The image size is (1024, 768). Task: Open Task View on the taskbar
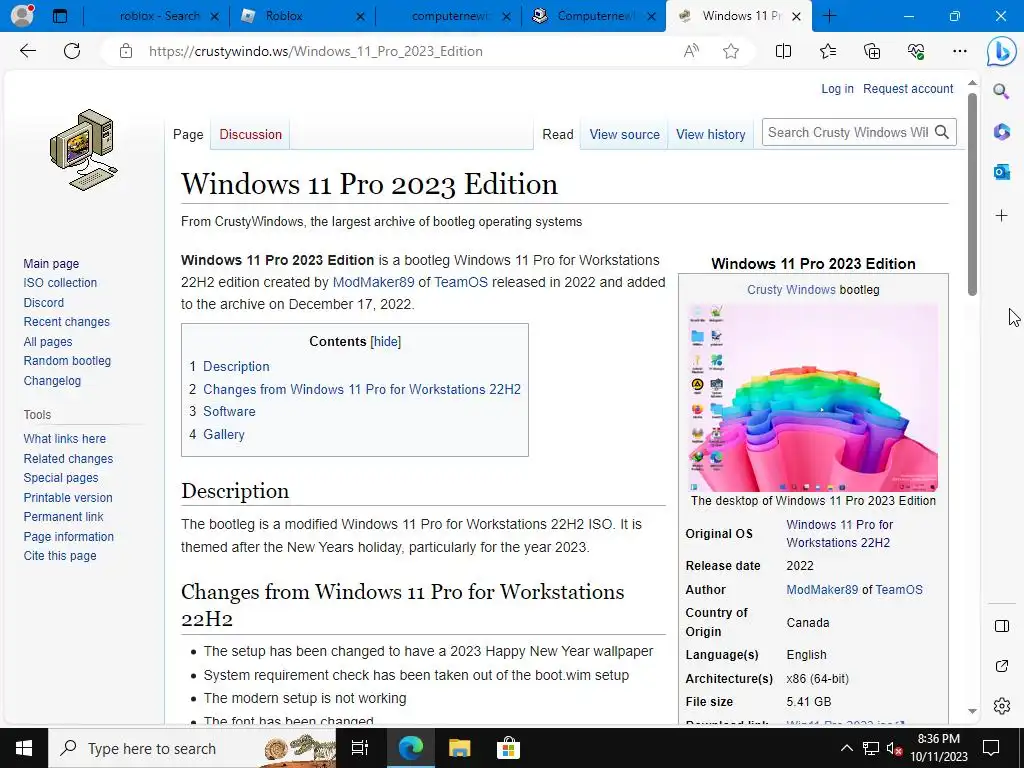(x=360, y=748)
